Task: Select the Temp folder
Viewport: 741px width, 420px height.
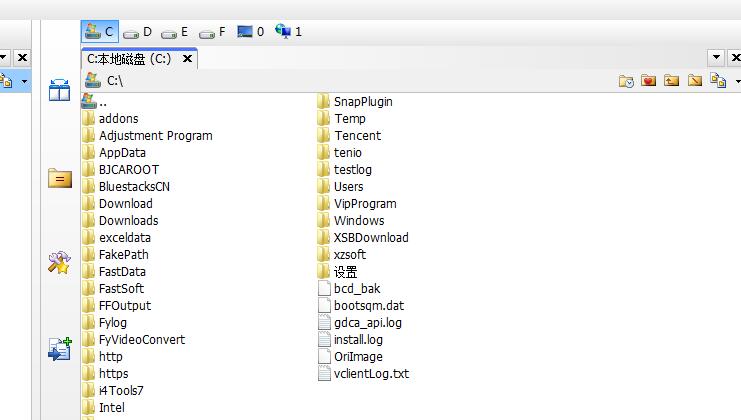Action: tap(342, 119)
